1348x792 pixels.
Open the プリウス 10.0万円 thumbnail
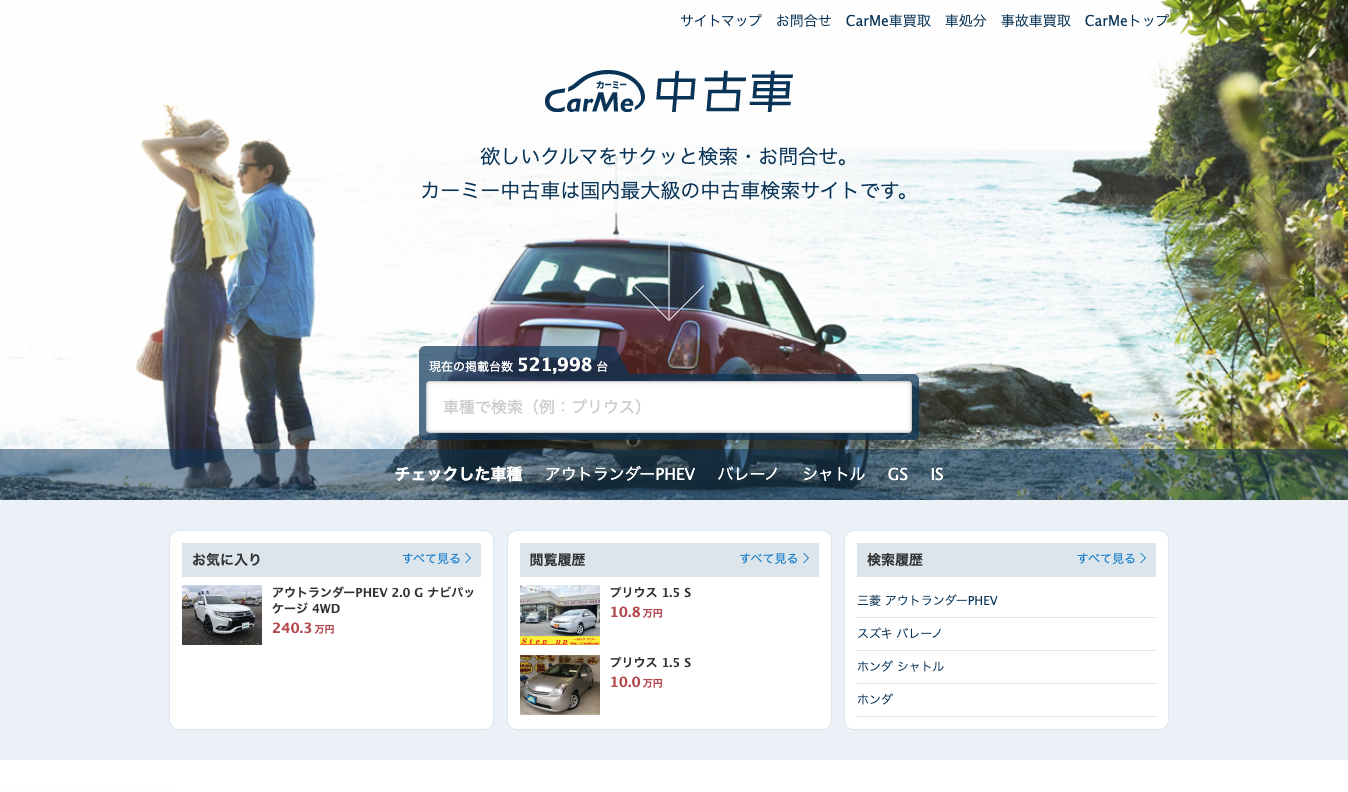560,685
